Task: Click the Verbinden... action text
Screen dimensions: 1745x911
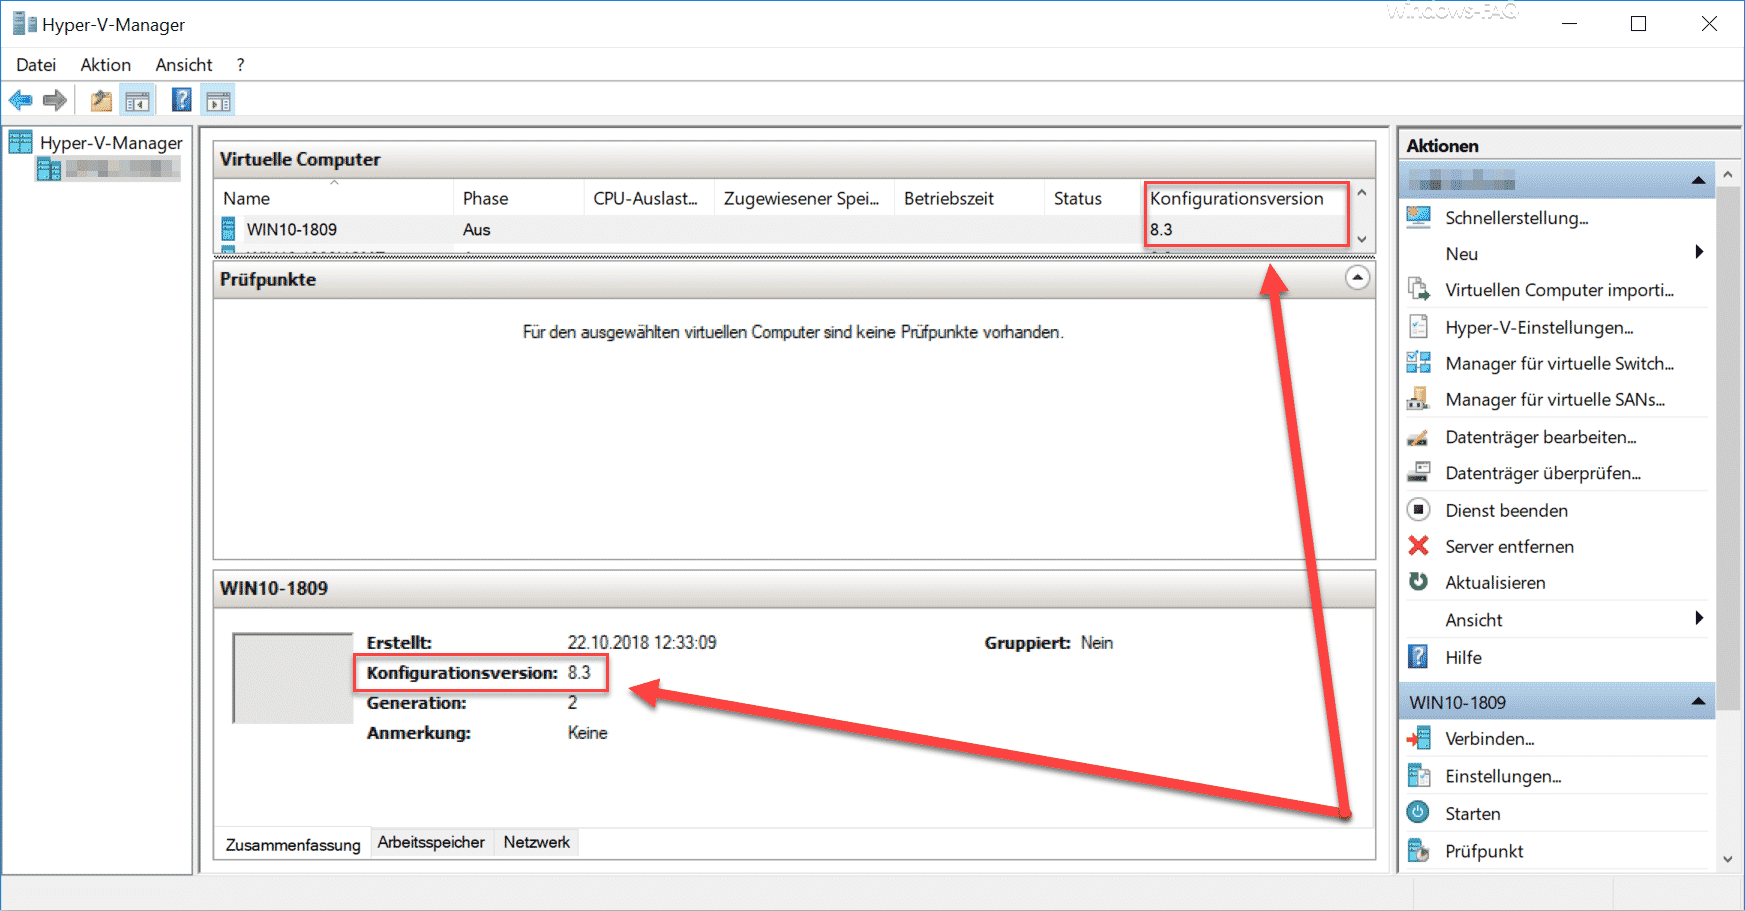Action: (x=1489, y=739)
